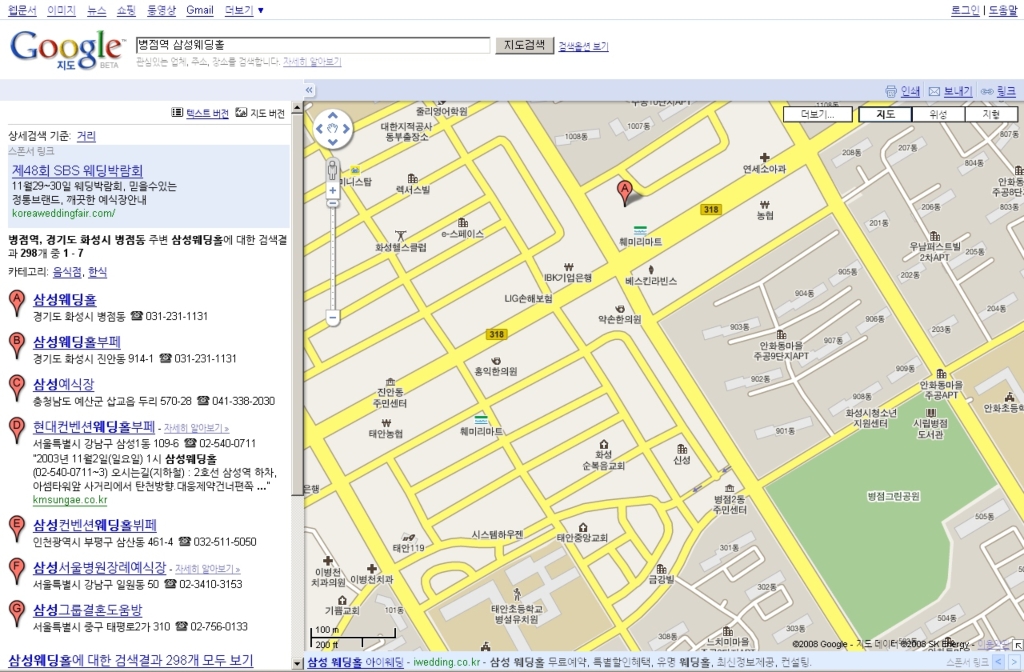Image resolution: width=1024 pixels, height=672 pixels.
Task: Open the 삼성웨딩홀 result A link
Action: click(65, 300)
